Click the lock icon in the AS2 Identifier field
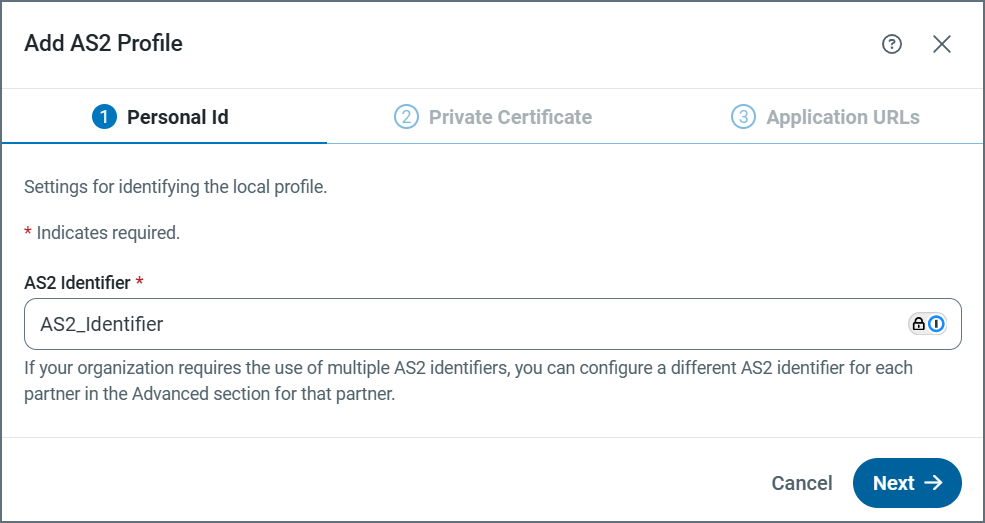This screenshot has width=985, height=523. tap(918, 324)
